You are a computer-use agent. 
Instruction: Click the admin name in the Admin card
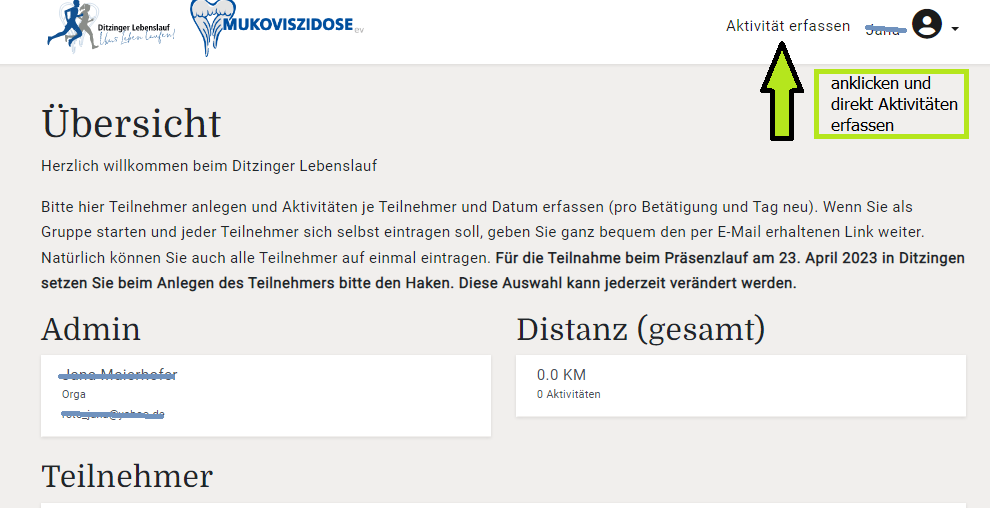click(119, 375)
